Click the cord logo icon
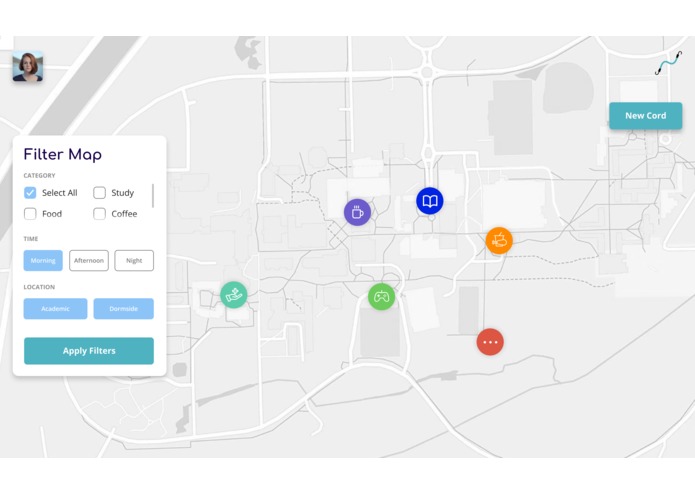Screen dimensions: 695x494 tap(668, 63)
